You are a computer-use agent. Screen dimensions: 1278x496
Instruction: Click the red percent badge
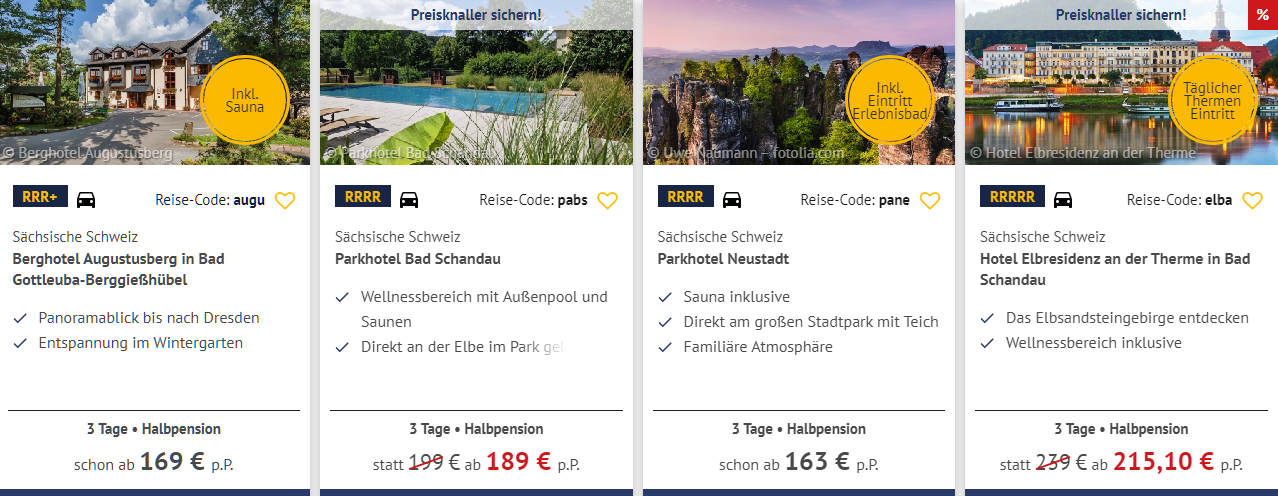pyautogui.click(x=1262, y=15)
